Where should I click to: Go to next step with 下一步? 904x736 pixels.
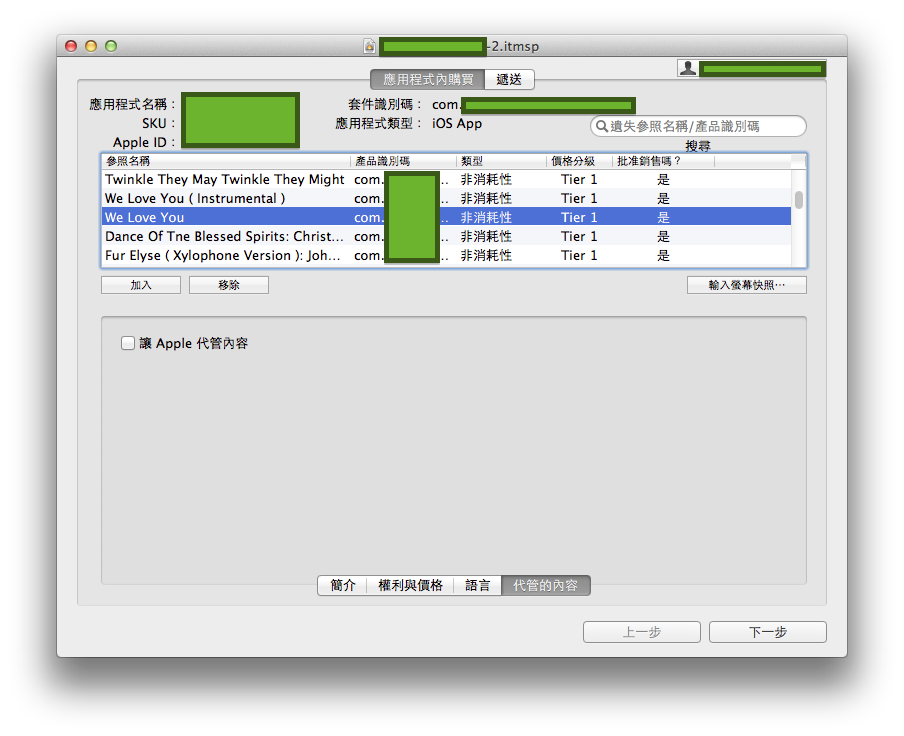point(767,632)
